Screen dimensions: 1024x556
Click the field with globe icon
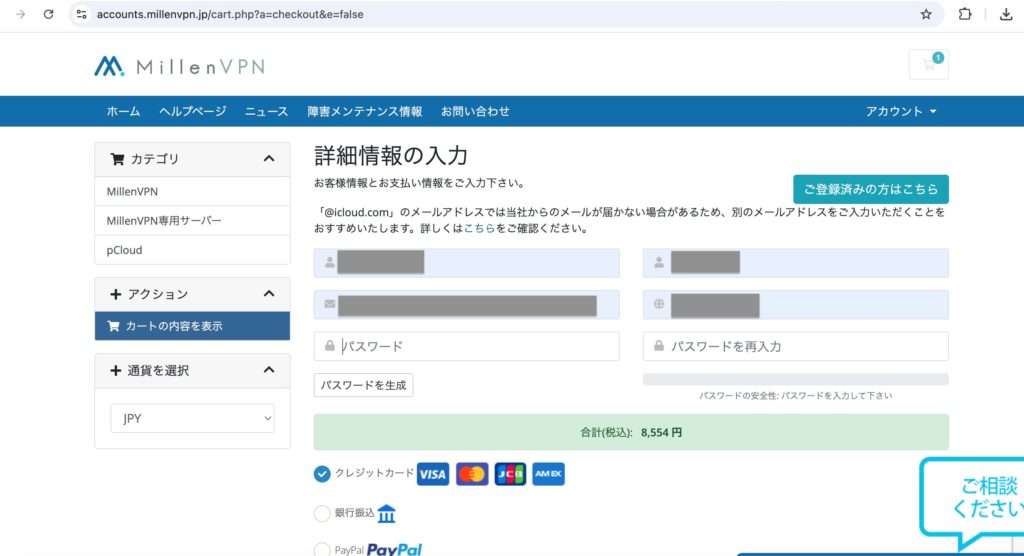(795, 304)
